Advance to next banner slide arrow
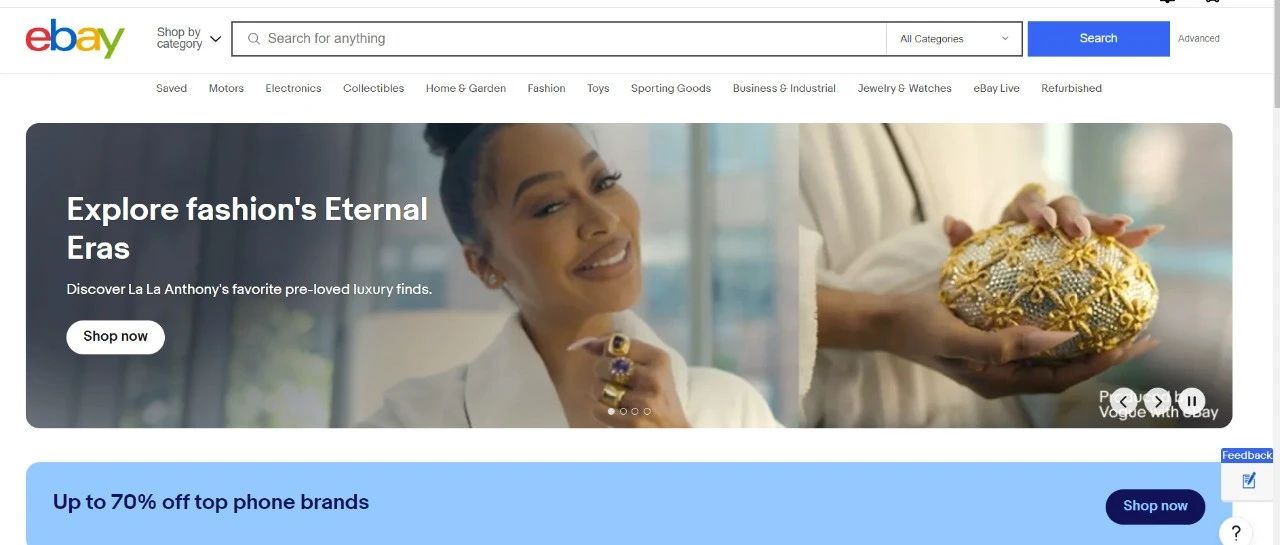Screen dimensions: 1280x545 pyautogui.click(x=1158, y=401)
